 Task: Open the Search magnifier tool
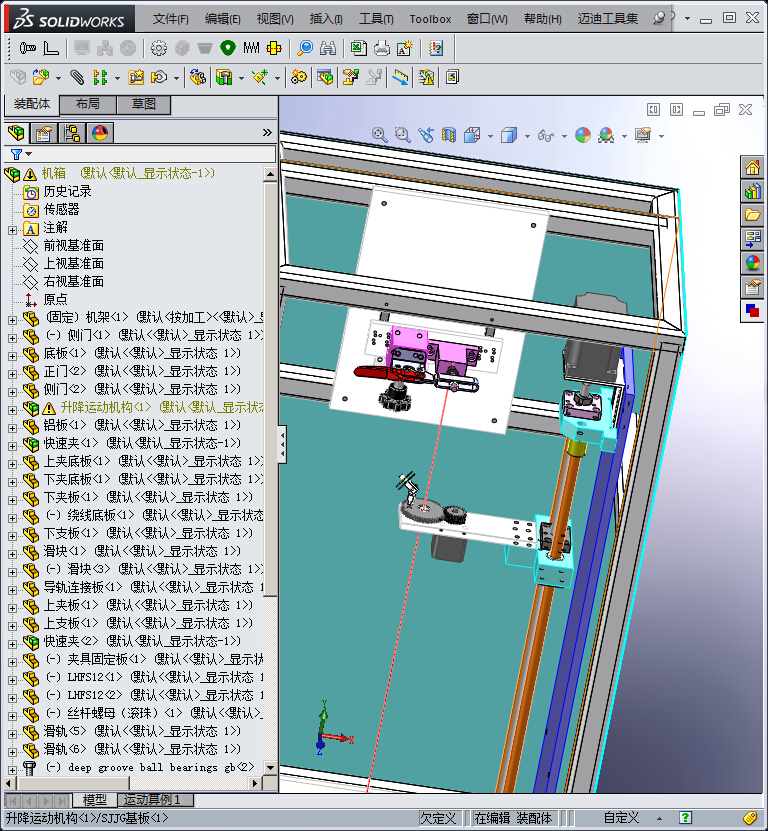pyautogui.click(x=305, y=48)
